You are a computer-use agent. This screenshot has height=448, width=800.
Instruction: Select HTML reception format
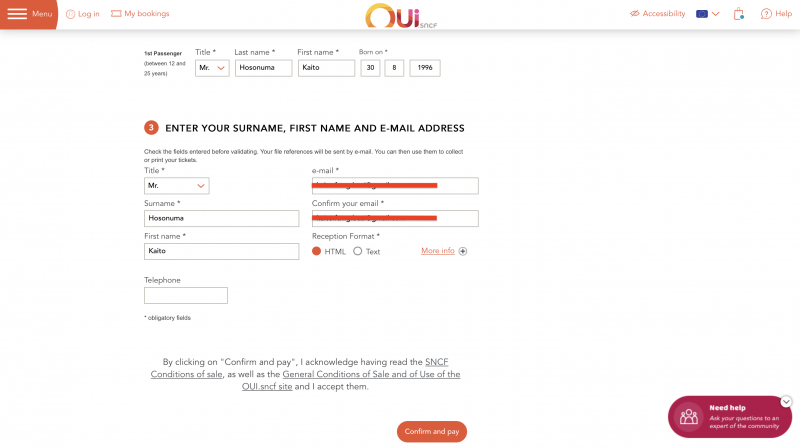[x=316, y=251]
